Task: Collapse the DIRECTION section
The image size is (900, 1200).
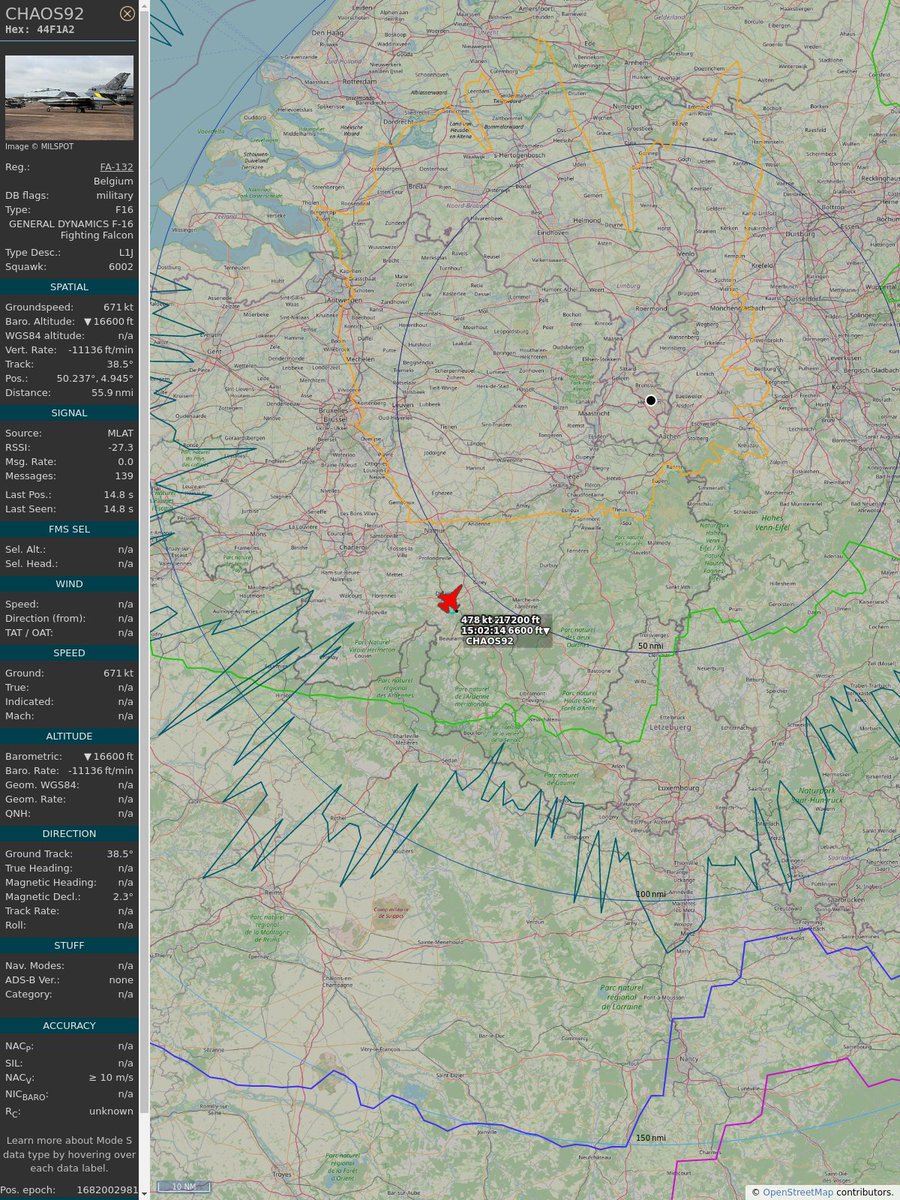Action: (70, 833)
